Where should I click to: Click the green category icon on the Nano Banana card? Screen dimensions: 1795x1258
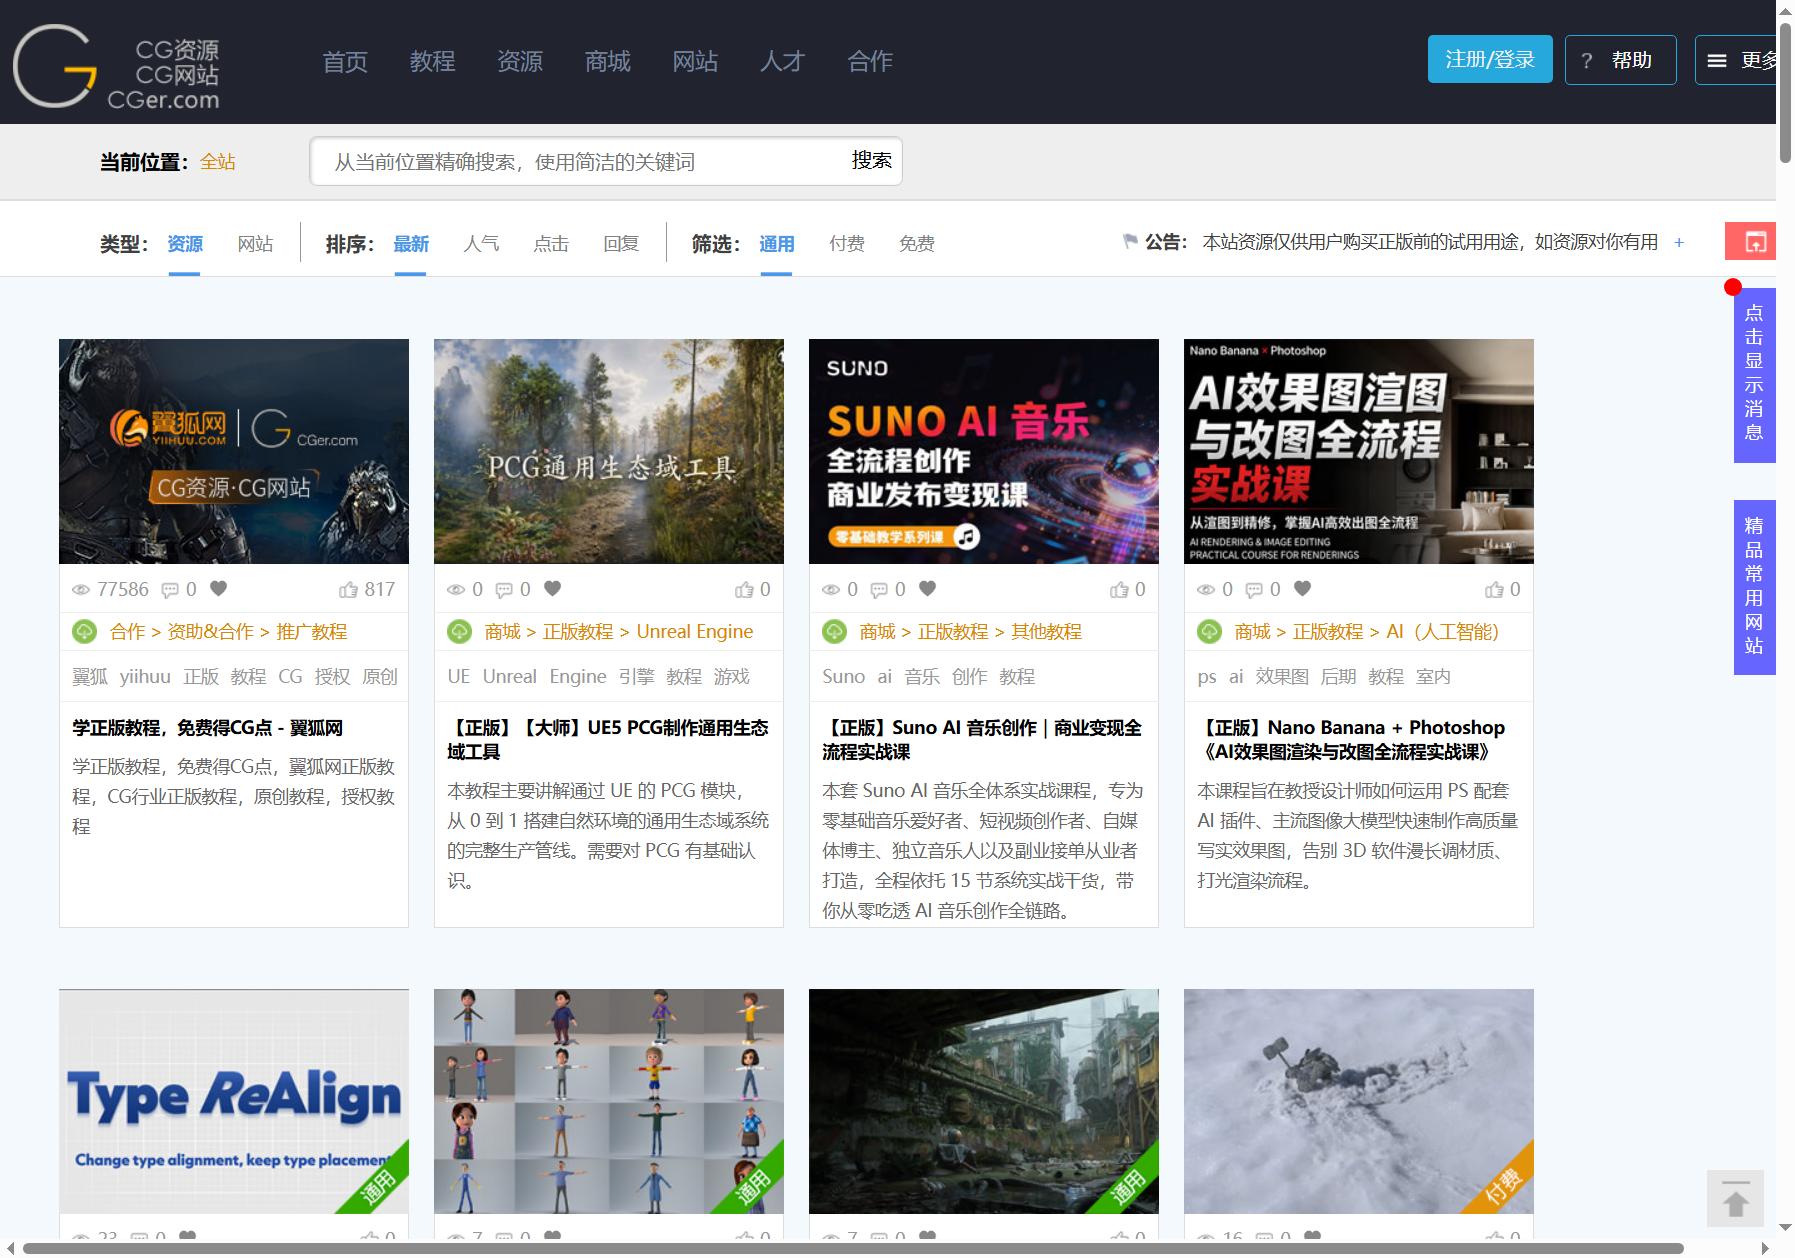1209,632
